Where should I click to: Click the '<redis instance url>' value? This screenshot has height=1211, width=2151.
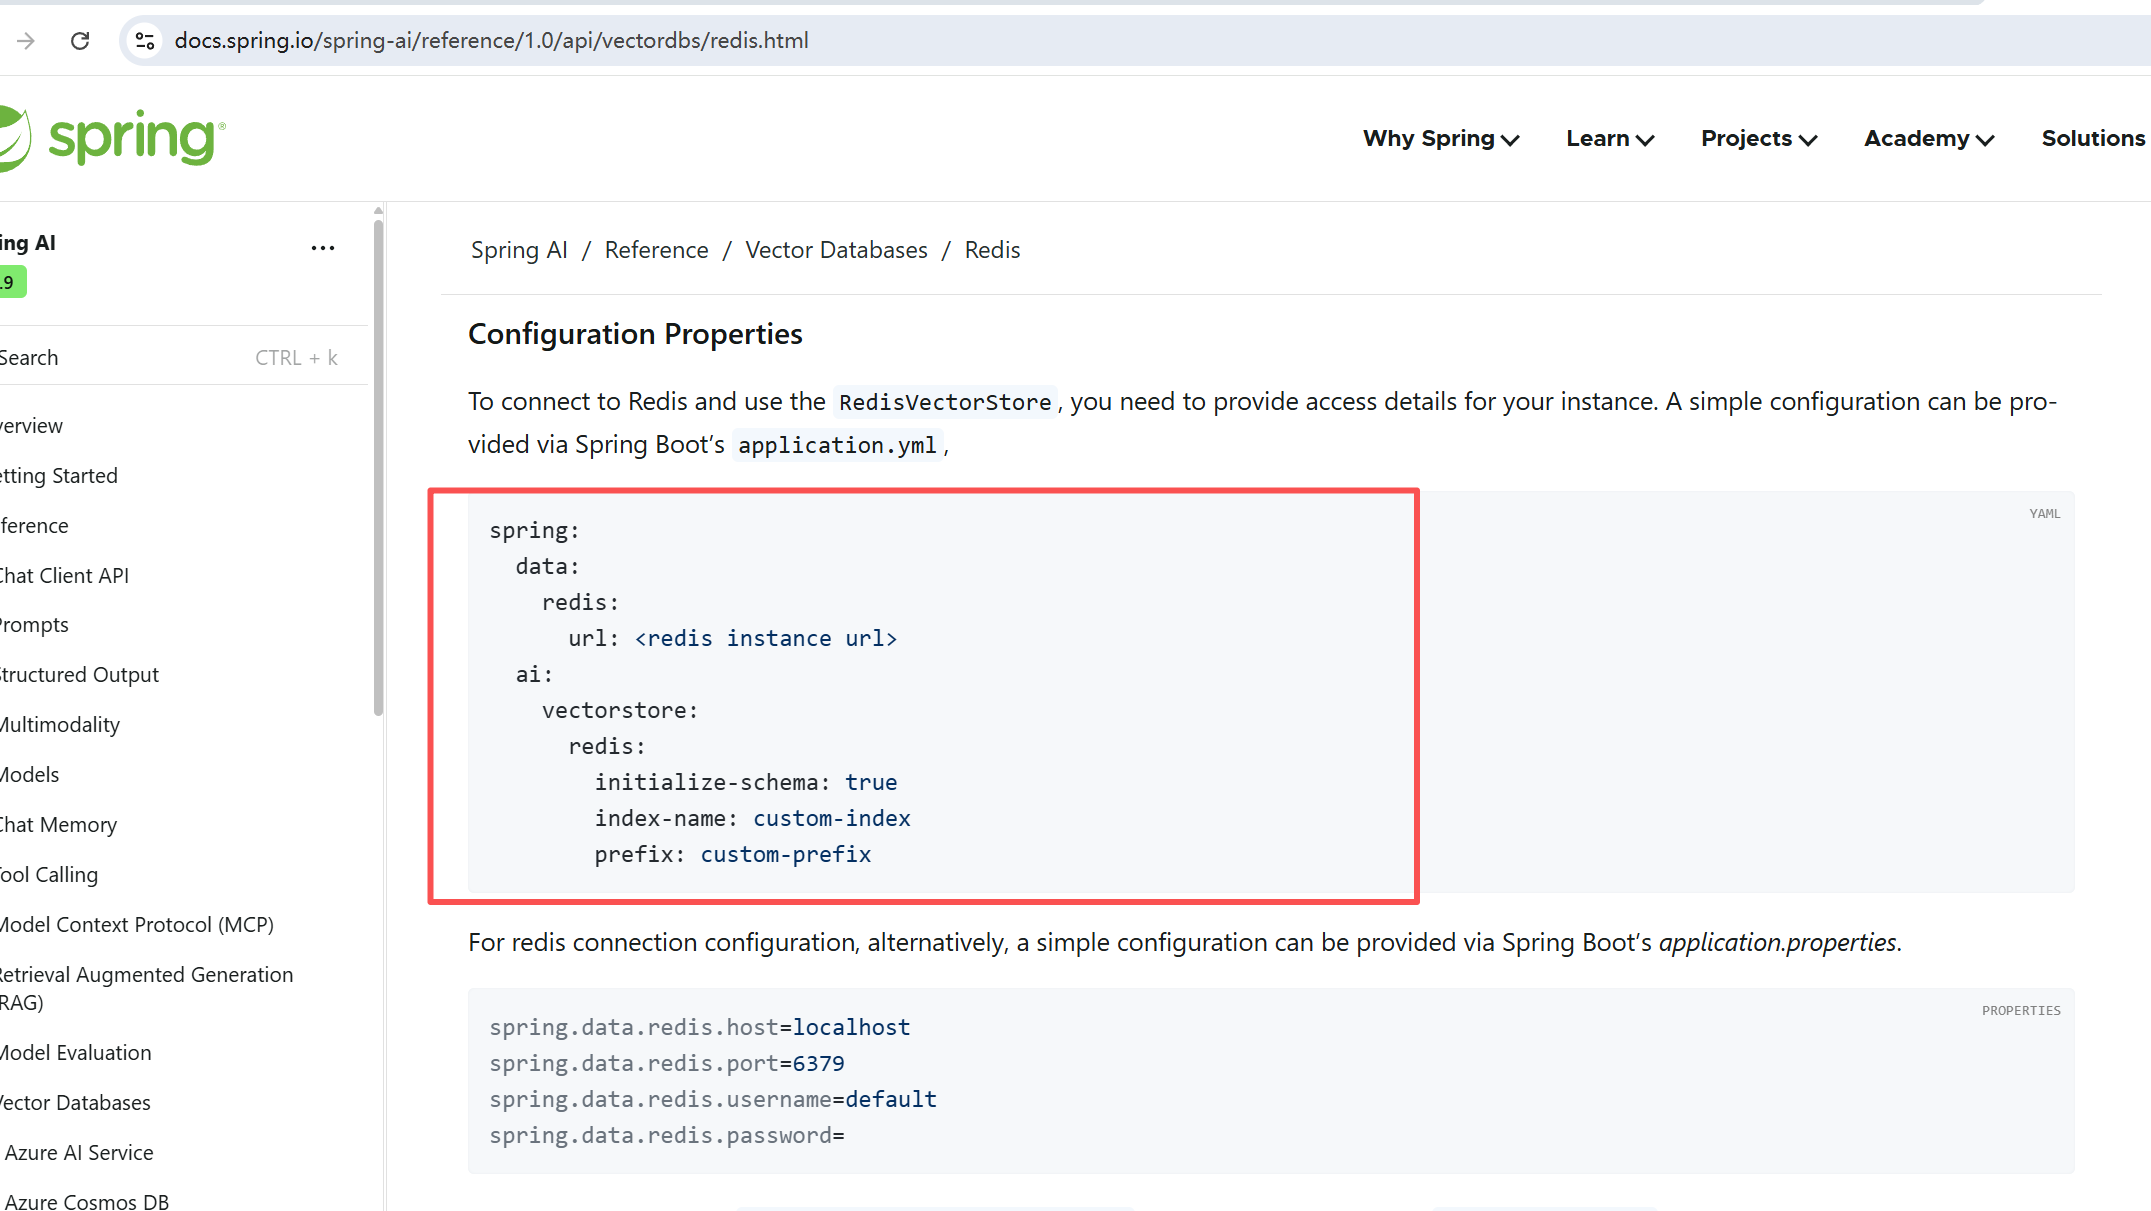tap(766, 638)
